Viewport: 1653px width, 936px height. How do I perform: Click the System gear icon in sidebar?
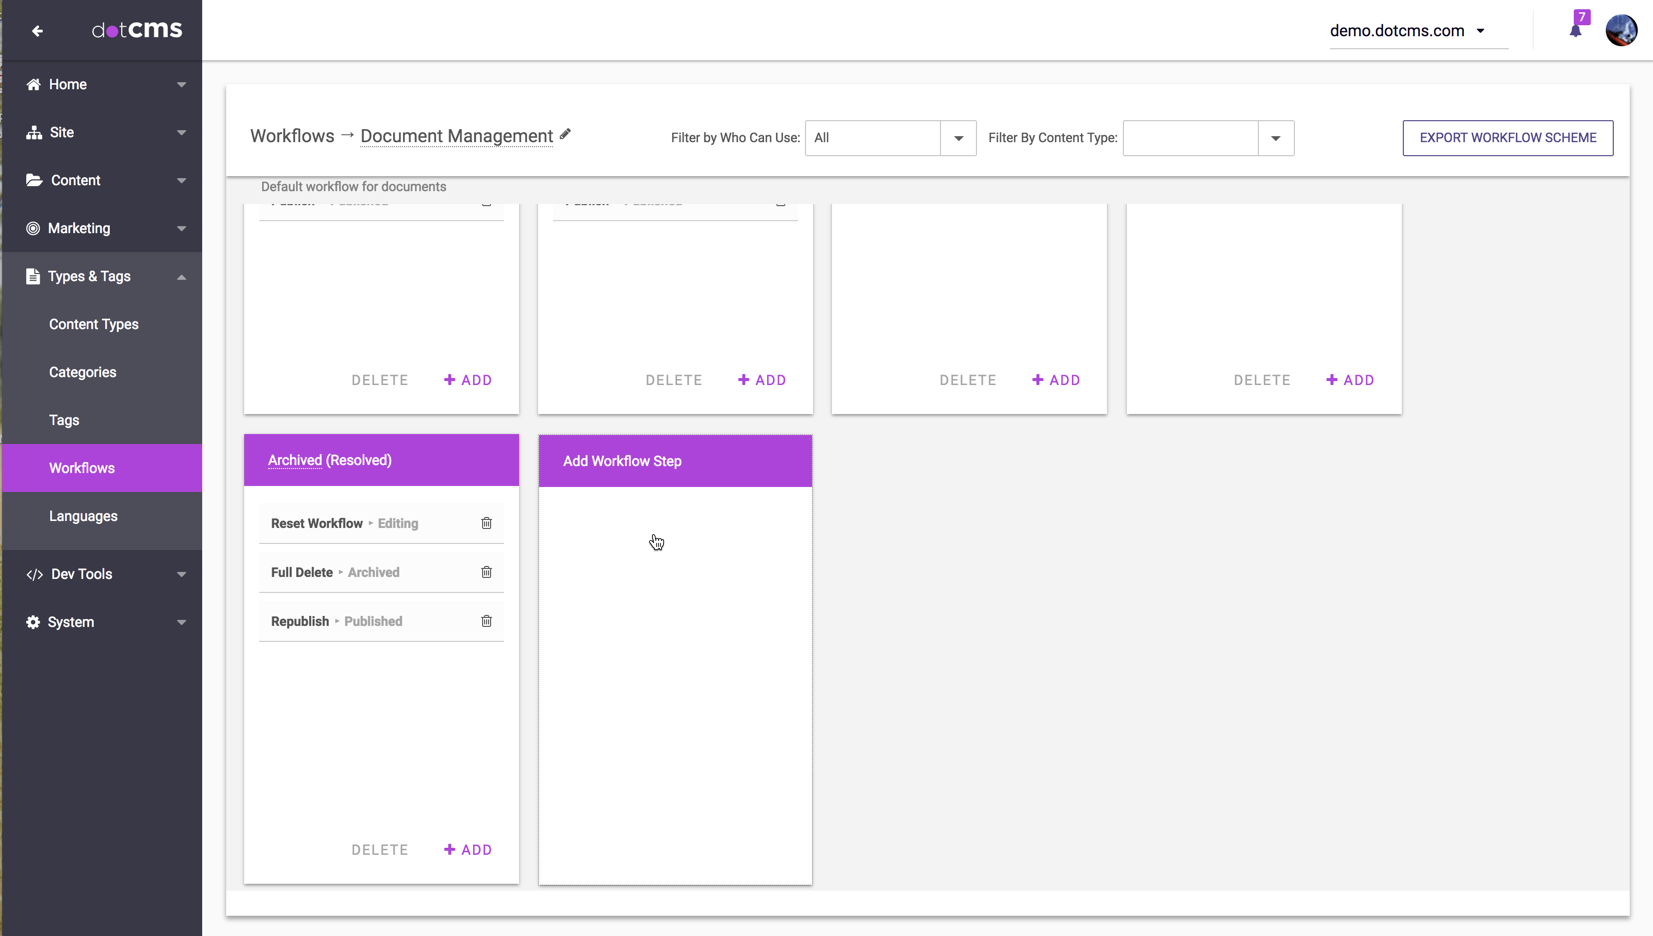pyautogui.click(x=33, y=622)
